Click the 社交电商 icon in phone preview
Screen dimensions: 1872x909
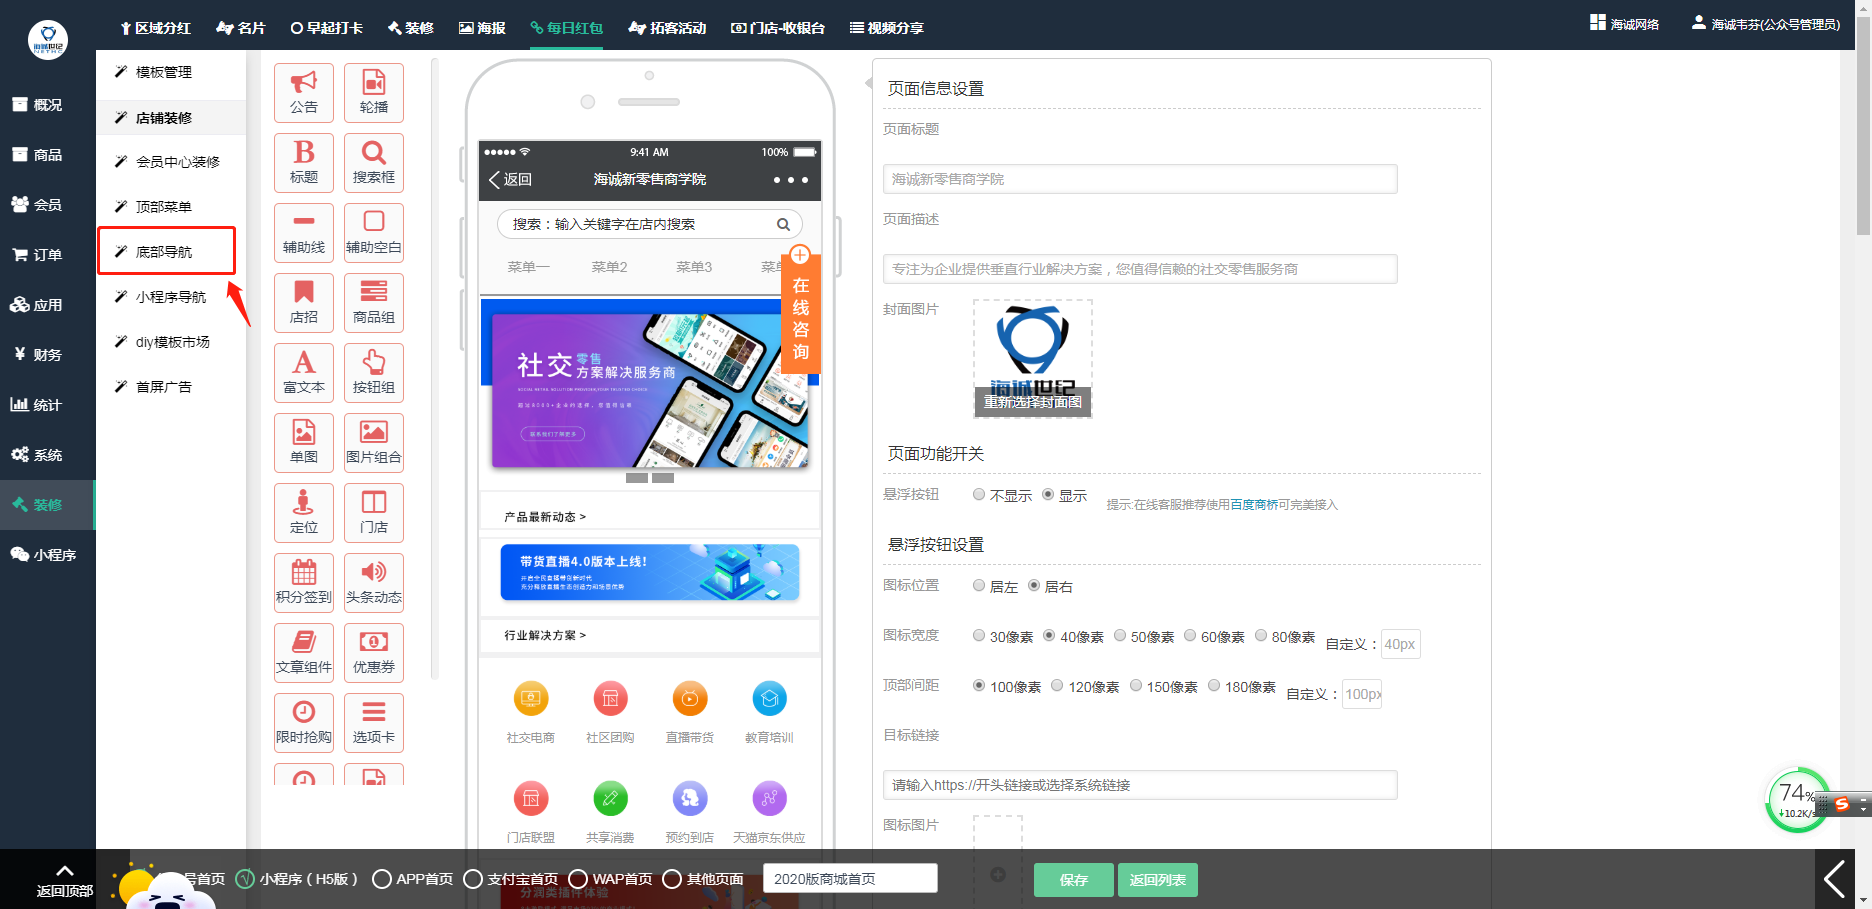click(530, 699)
